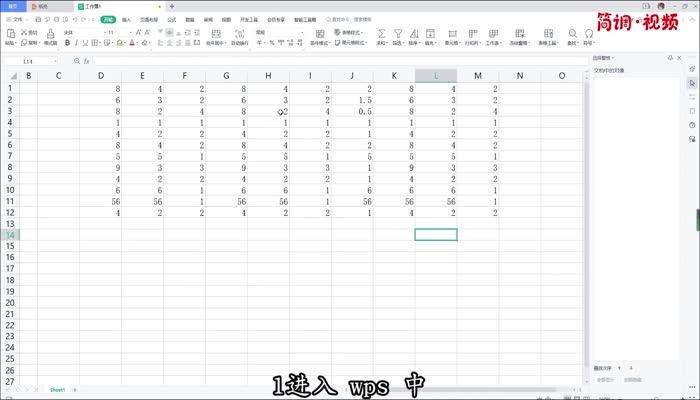Open the Data ribbon tab
Viewport: 700px width, 400px height.
pos(190,20)
